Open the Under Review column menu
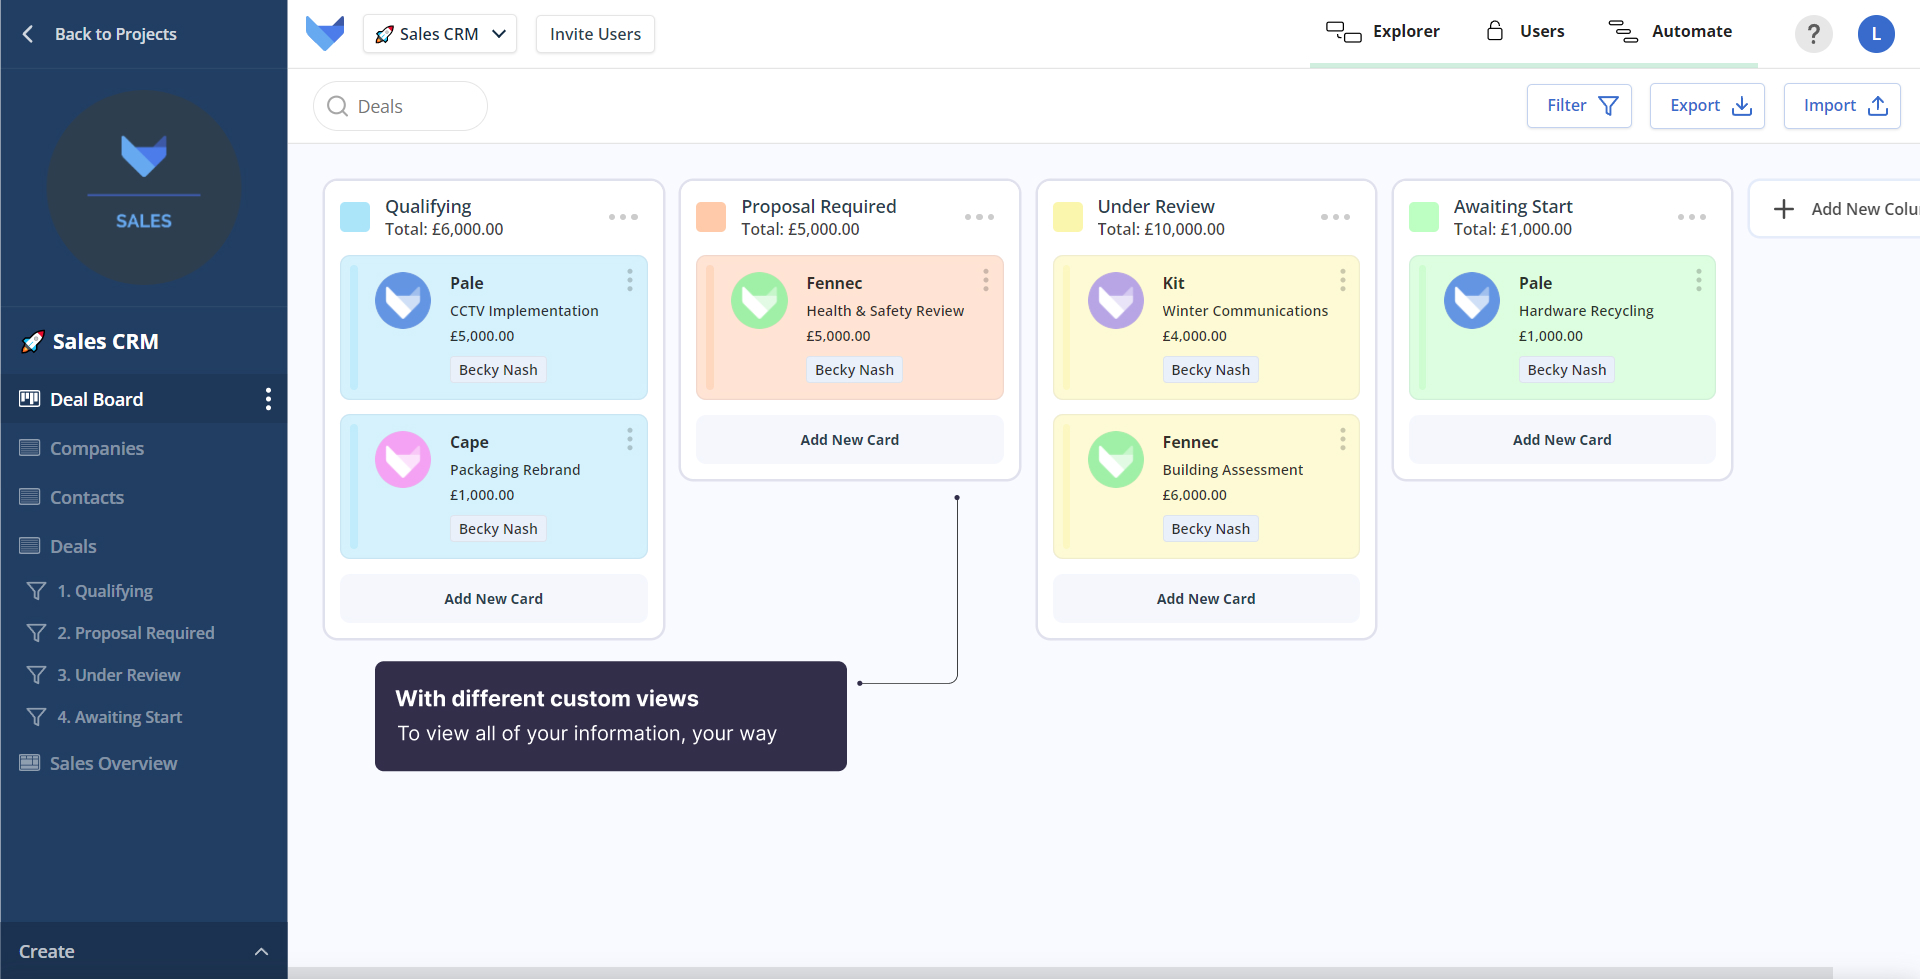The image size is (1920, 979). (x=1336, y=217)
